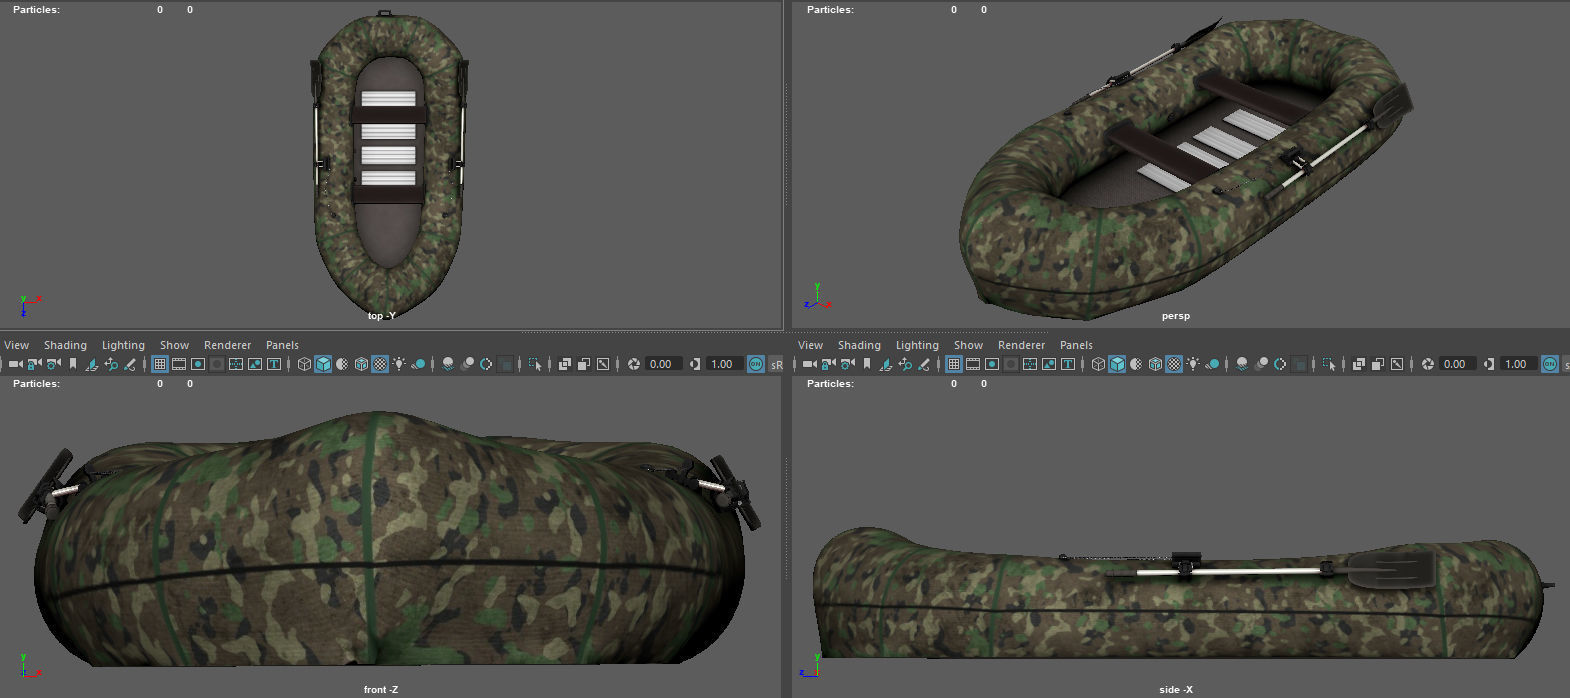Click Image Plane icon in front view toolbar
Screen dimensions: 1570x698
coord(92,364)
